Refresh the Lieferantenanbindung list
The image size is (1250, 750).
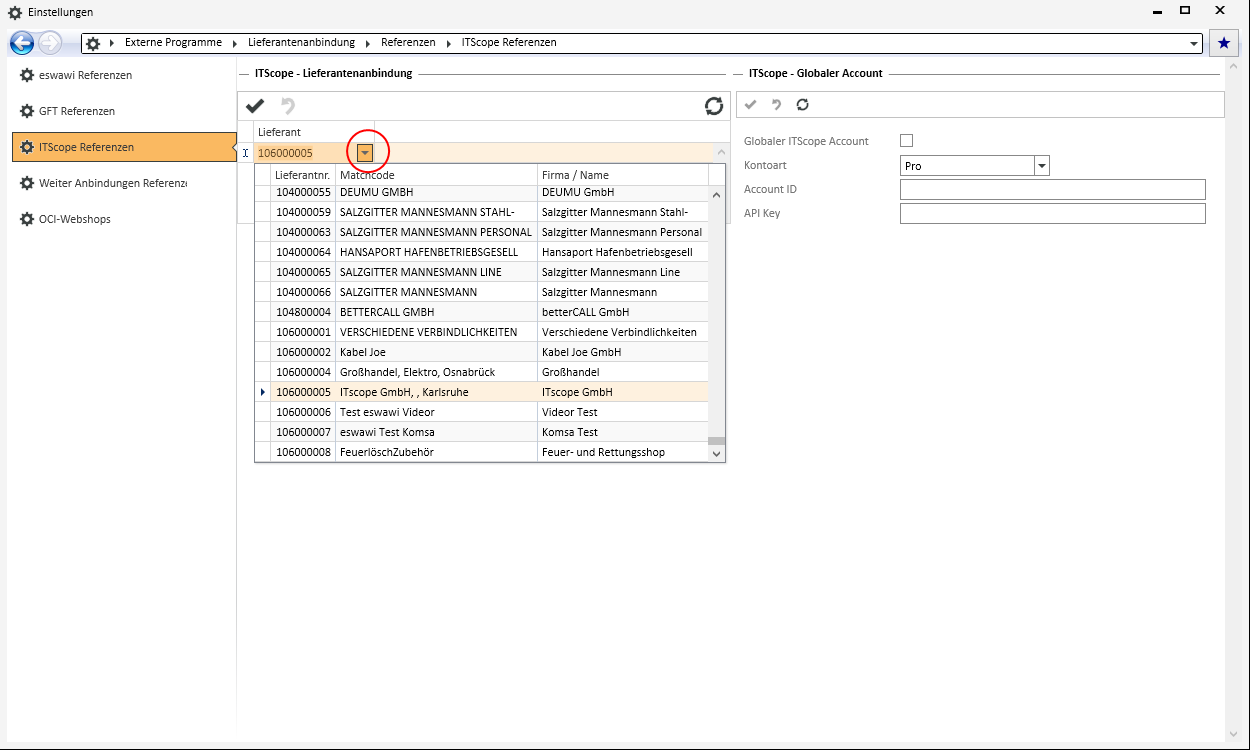point(713,105)
